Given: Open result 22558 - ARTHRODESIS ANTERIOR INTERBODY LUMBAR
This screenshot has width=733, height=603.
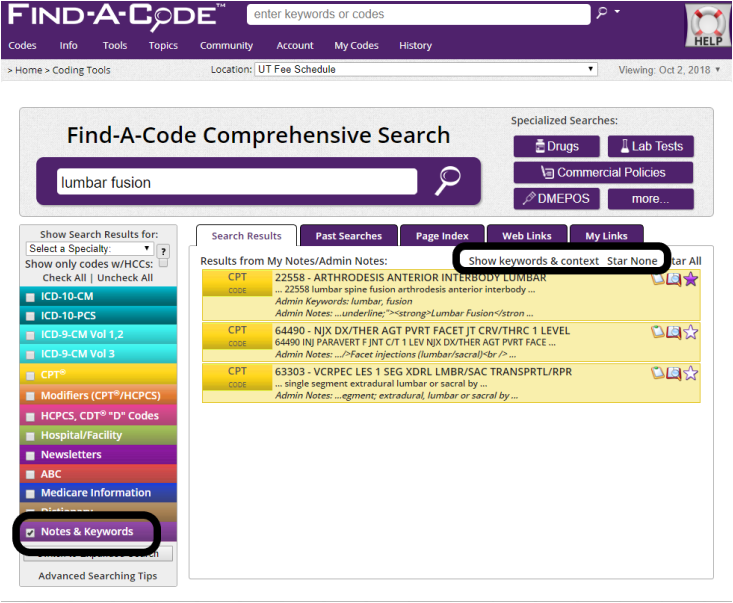Looking at the screenshot, I should pyautogui.click(x=410, y=278).
